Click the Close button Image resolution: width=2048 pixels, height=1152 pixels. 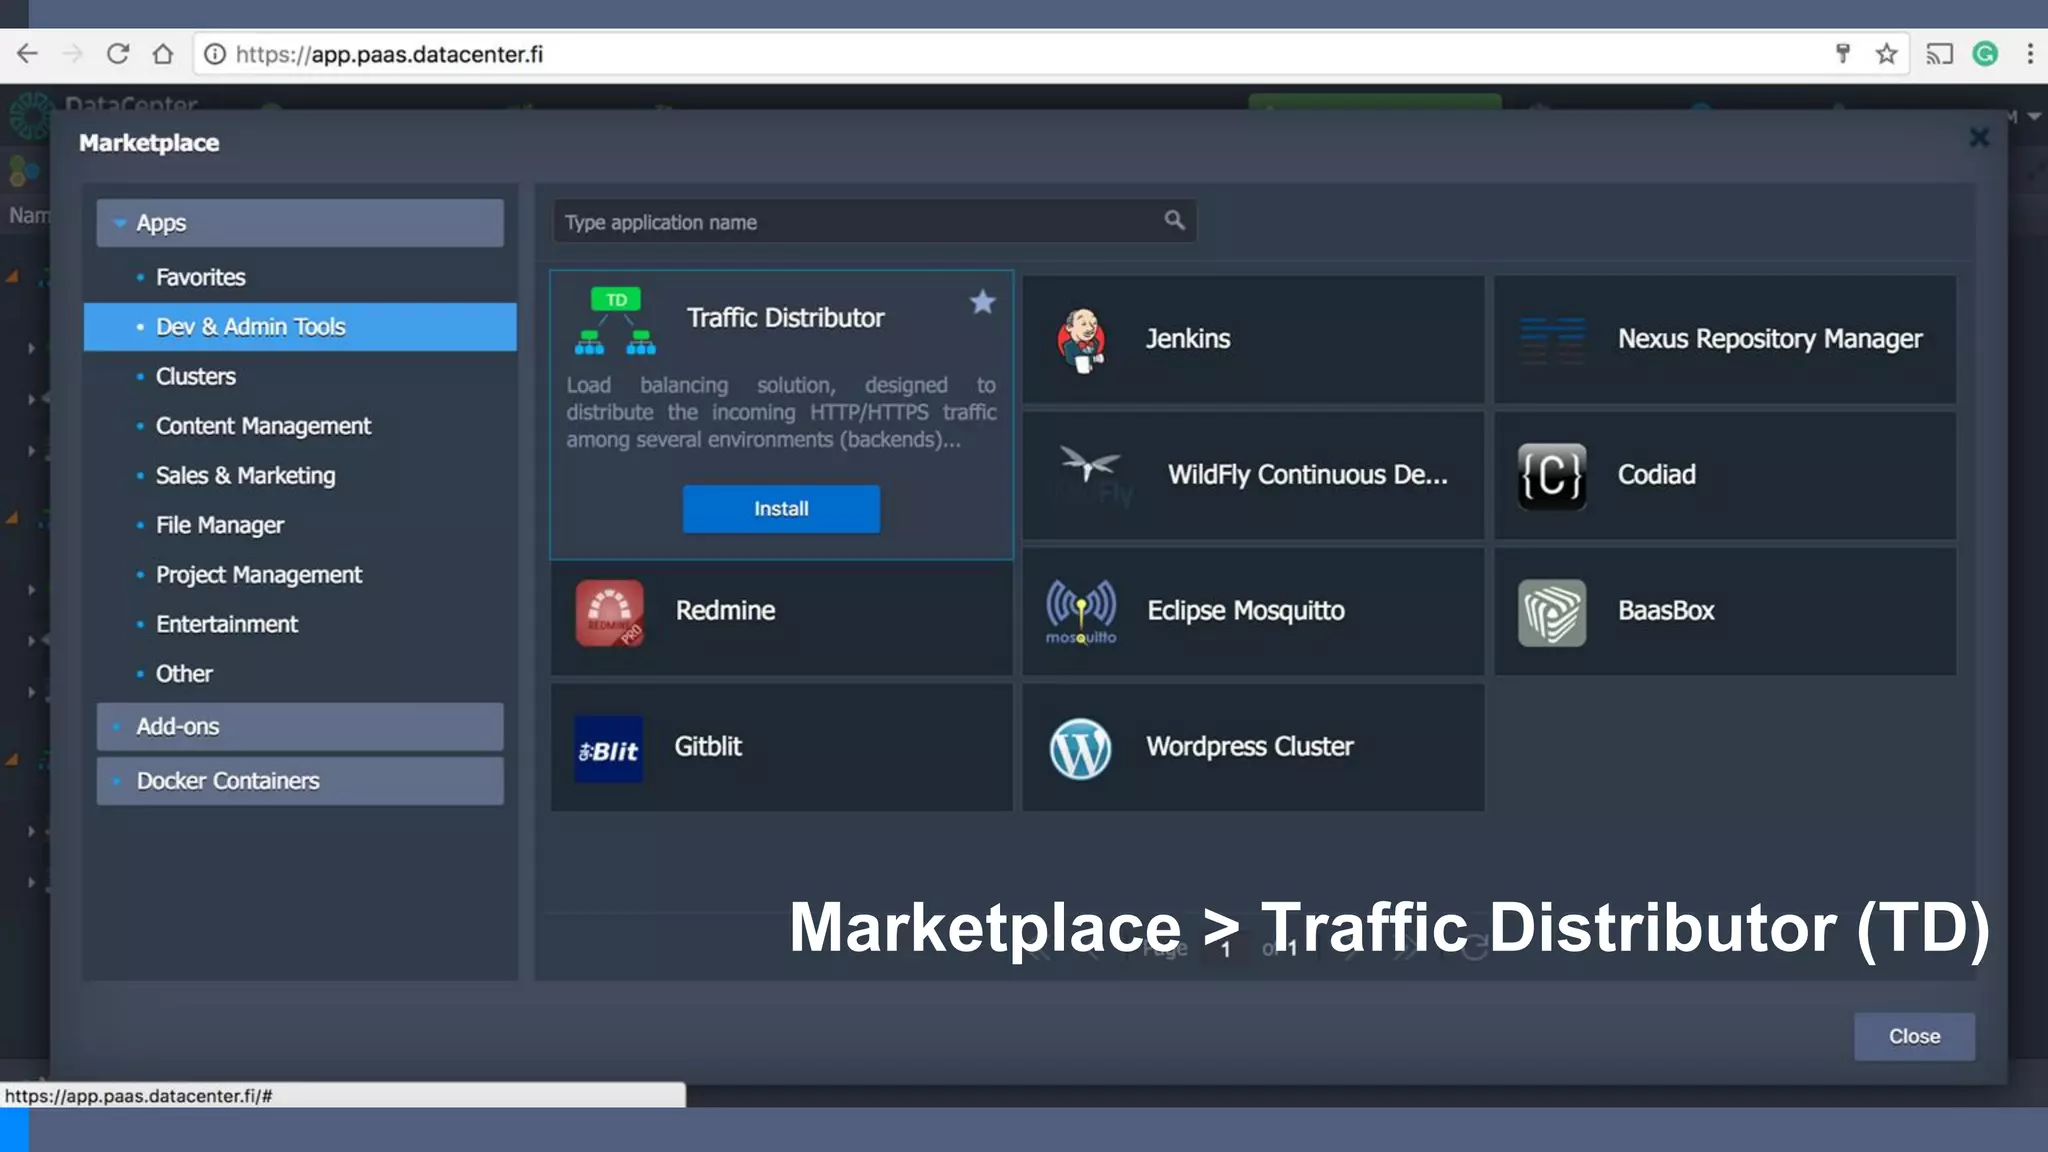pyautogui.click(x=1914, y=1037)
